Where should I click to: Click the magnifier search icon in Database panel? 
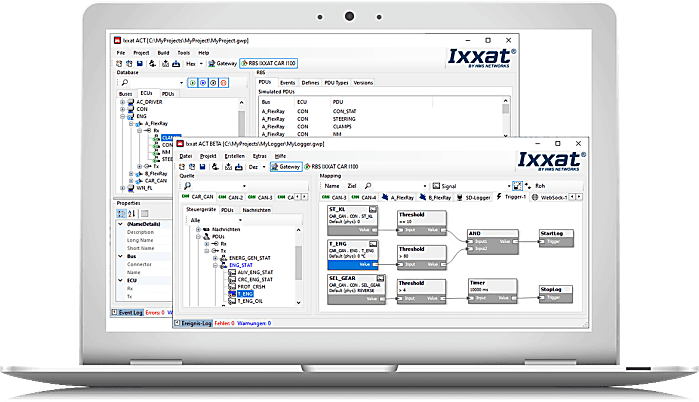pos(125,82)
